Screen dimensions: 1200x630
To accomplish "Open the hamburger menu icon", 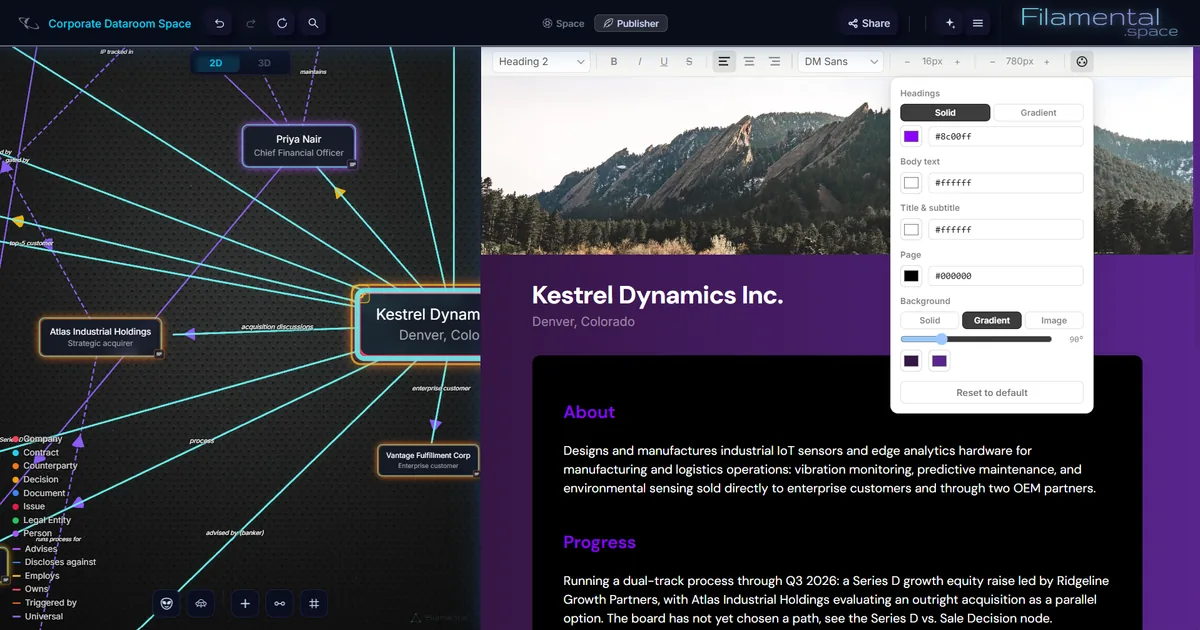I will click(x=978, y=23).
